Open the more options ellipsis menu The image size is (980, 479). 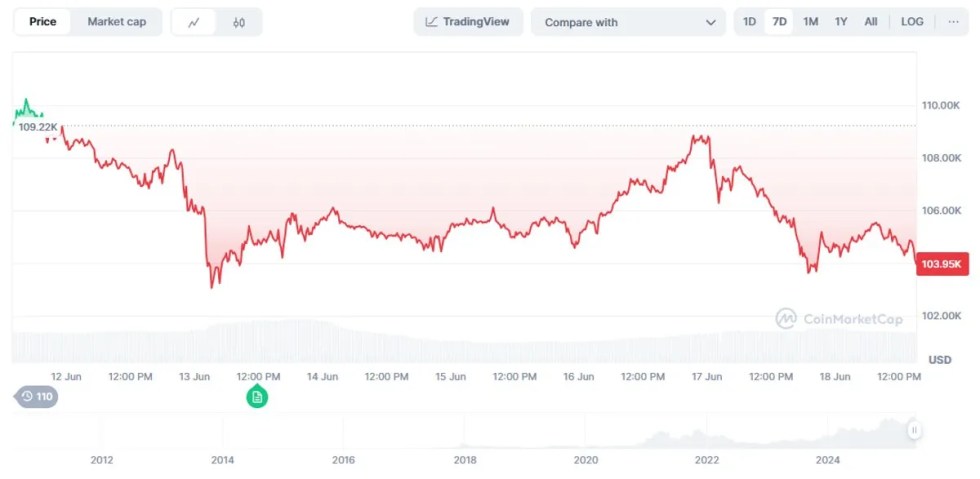coord(953,22)
